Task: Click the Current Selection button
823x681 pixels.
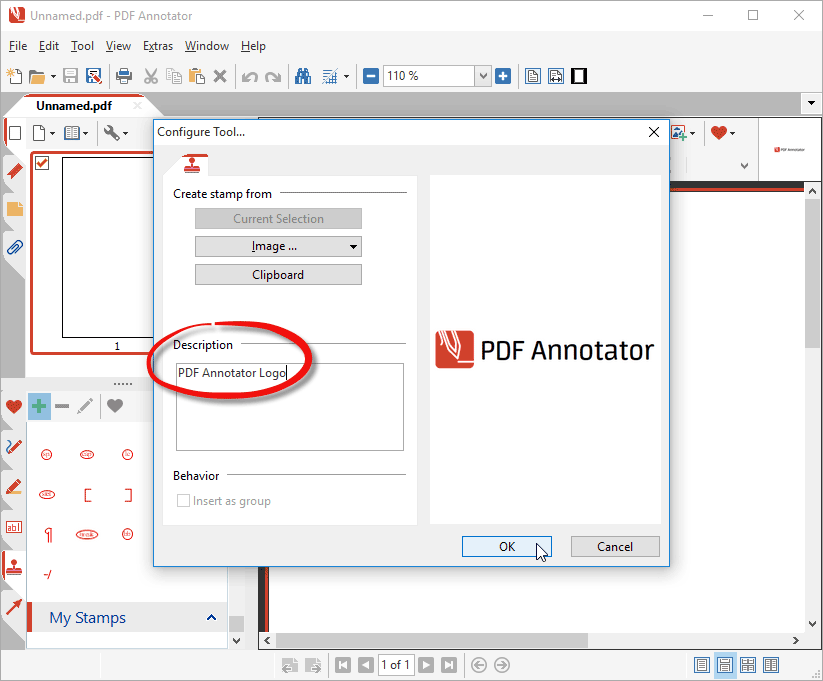Action: click(278, 218)
